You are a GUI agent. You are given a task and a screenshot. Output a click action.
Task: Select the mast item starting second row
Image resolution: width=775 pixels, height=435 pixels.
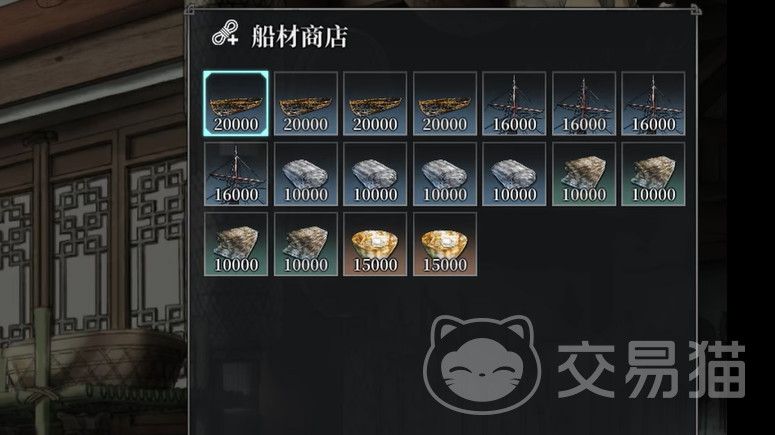coord(236,174)
